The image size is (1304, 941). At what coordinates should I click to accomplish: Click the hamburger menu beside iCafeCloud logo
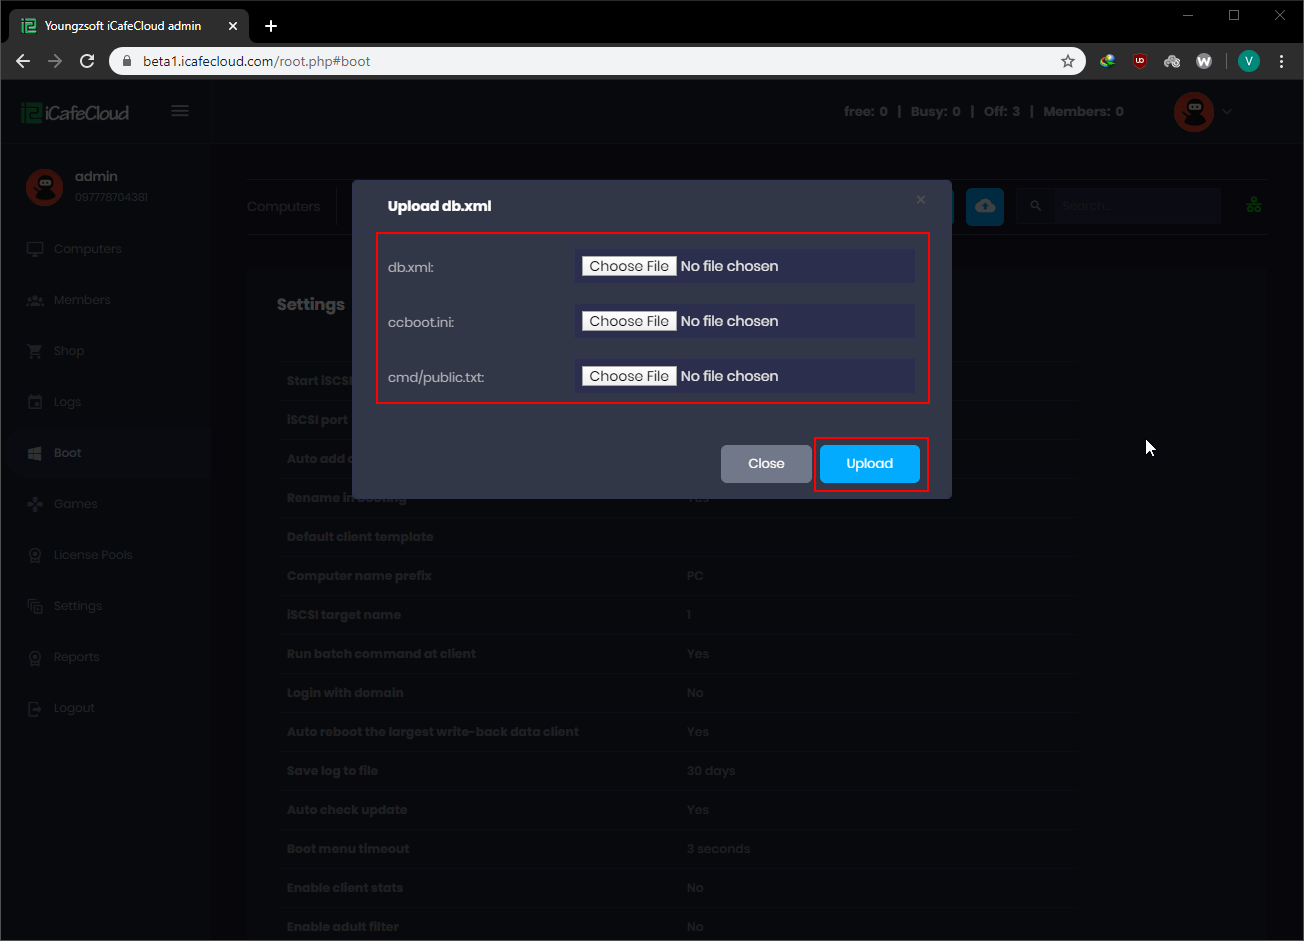tap(180, 111)
